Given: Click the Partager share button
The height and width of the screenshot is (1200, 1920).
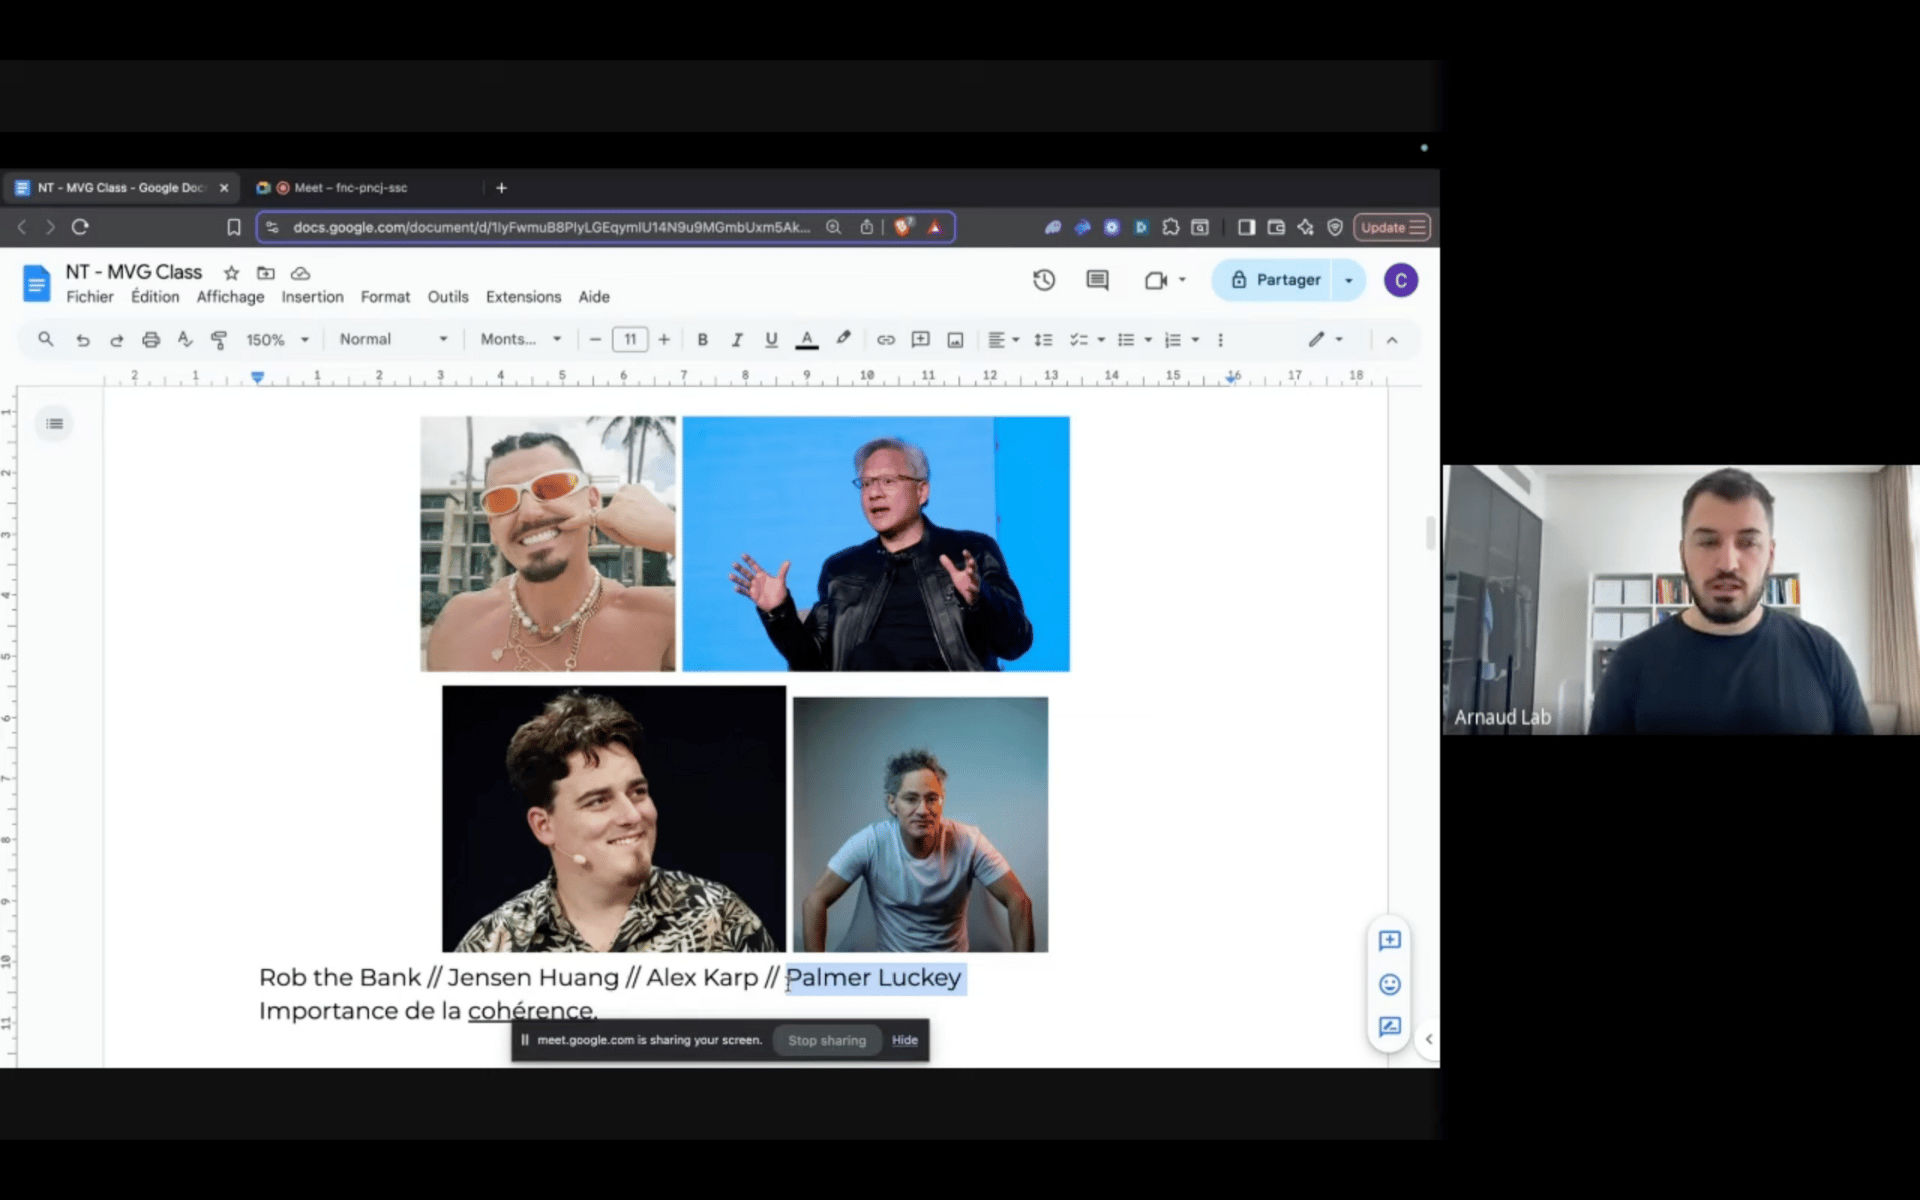Looking at the screenshot, I should [1275, 280].
